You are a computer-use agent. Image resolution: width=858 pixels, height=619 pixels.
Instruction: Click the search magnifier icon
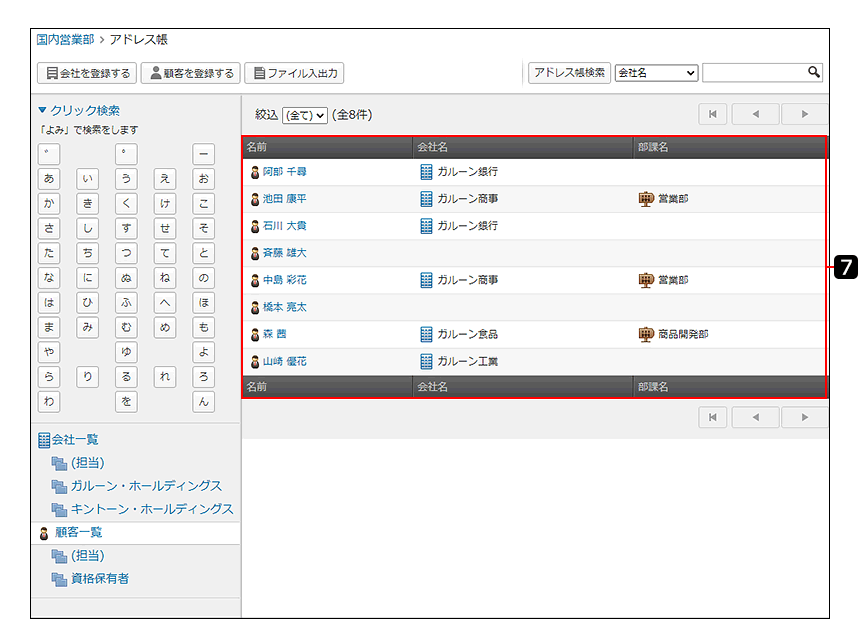(814, 73)
